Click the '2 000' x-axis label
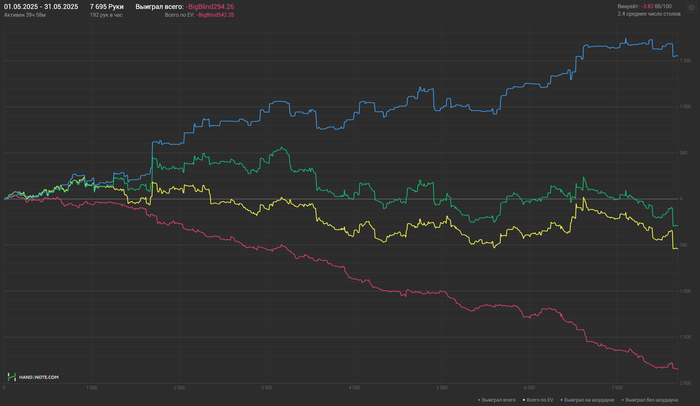The width and height of the screenshot is (700, 406). click(x=179, y=388)
